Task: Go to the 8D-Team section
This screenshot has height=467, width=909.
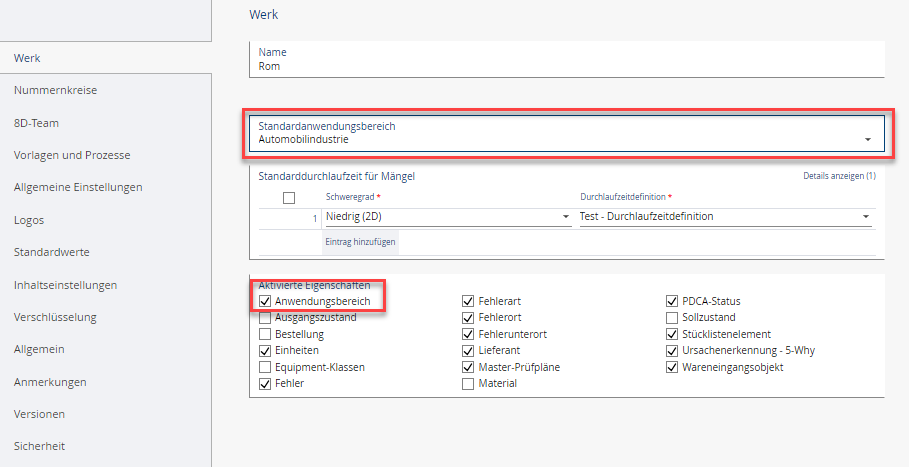Action: pyautogui.click(x=36, y=123)
